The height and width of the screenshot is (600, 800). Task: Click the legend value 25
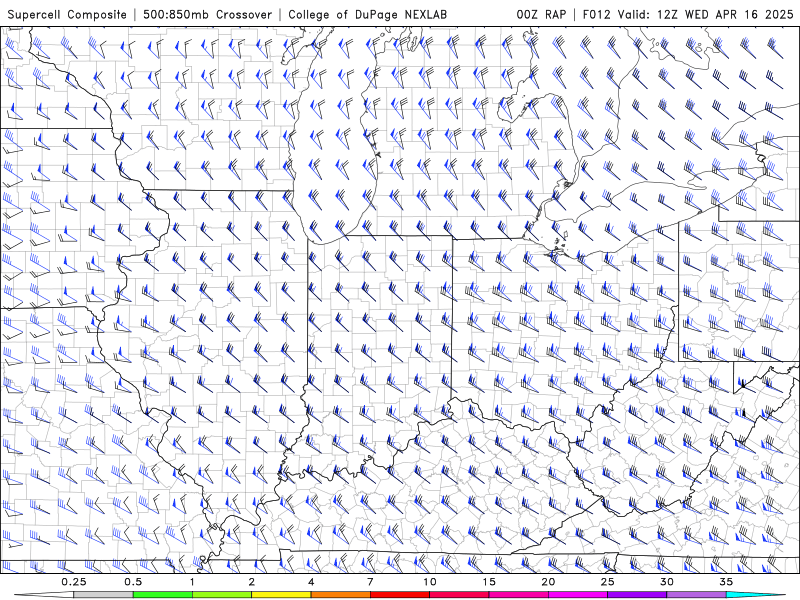pos(607,582)
